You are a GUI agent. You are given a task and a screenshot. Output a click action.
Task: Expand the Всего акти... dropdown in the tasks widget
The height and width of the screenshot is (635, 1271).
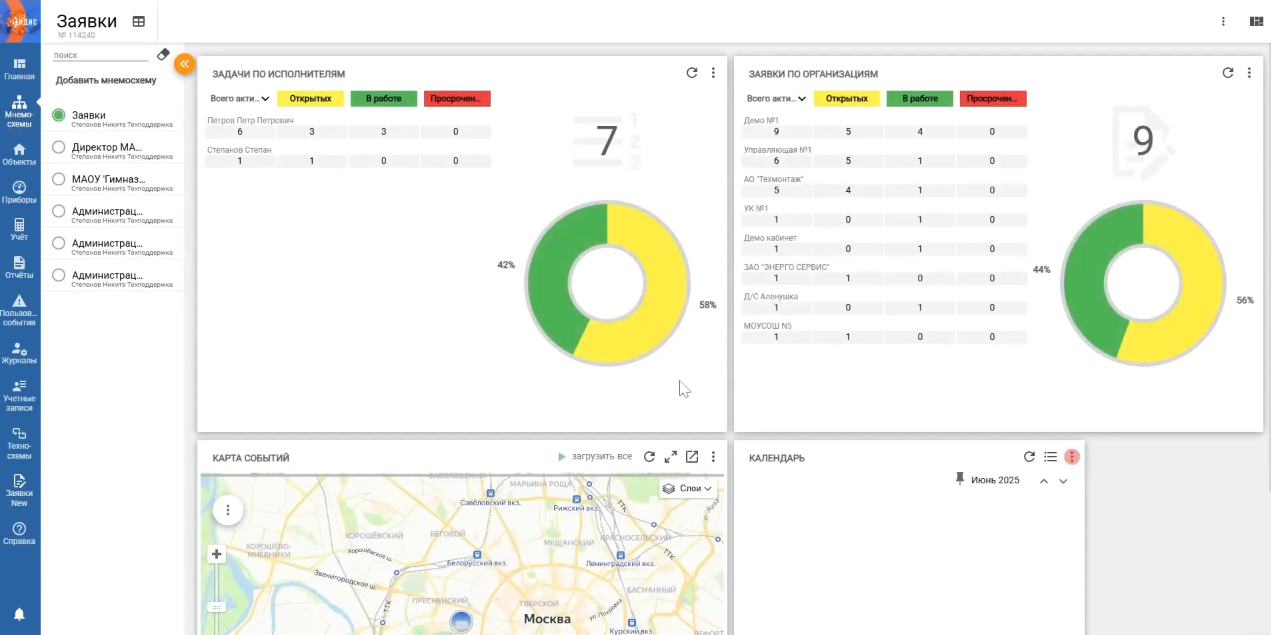[x=241, y=99]
